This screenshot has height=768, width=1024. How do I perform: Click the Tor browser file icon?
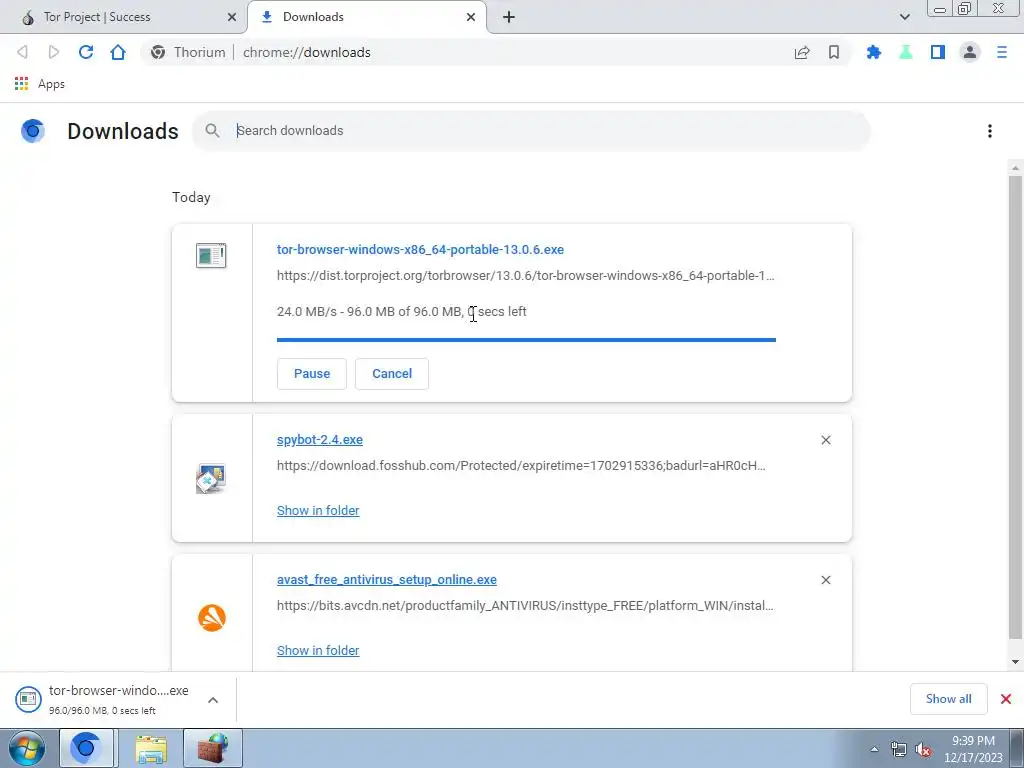[x=211, y=255]
